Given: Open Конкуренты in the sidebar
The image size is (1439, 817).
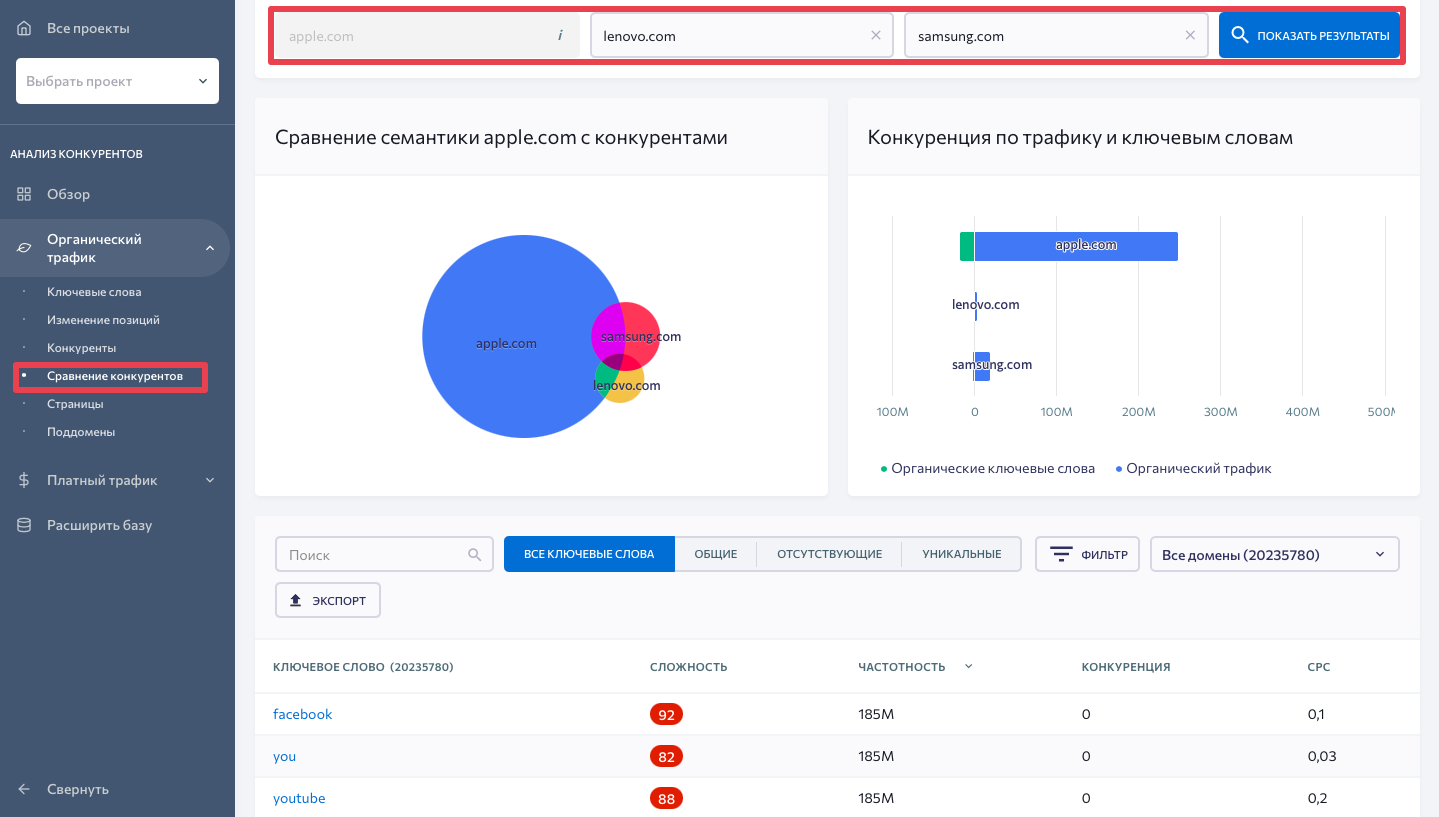Looking at the screenshot, I should pyautogui.click(x=82, y=348).
